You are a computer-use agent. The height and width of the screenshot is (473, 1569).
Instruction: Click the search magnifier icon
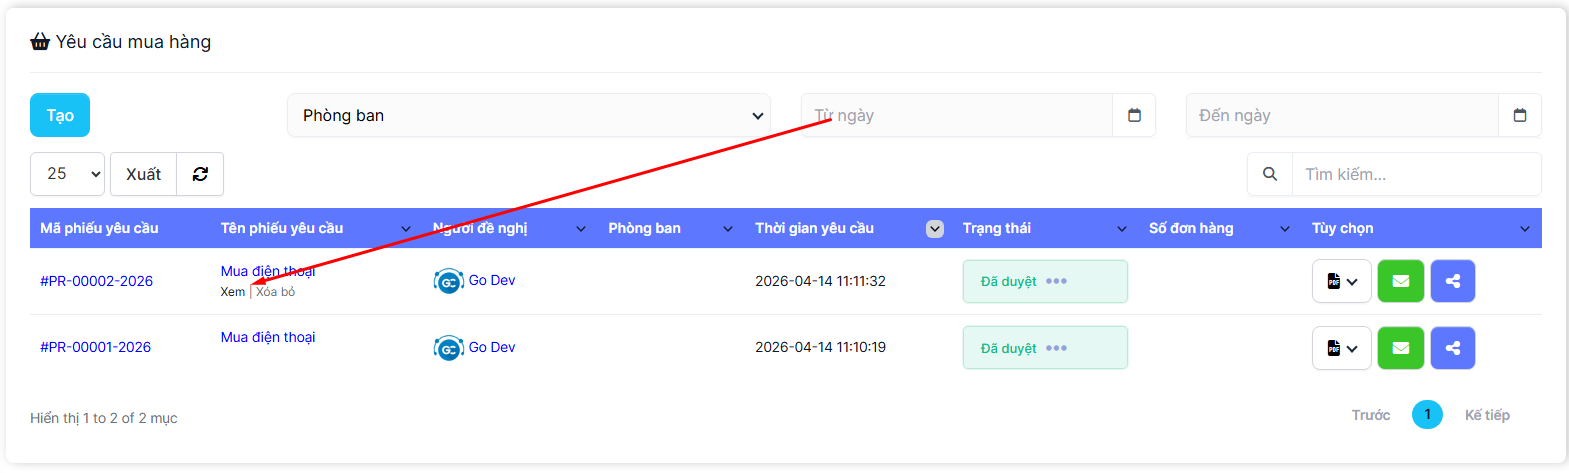point(1269,174)
